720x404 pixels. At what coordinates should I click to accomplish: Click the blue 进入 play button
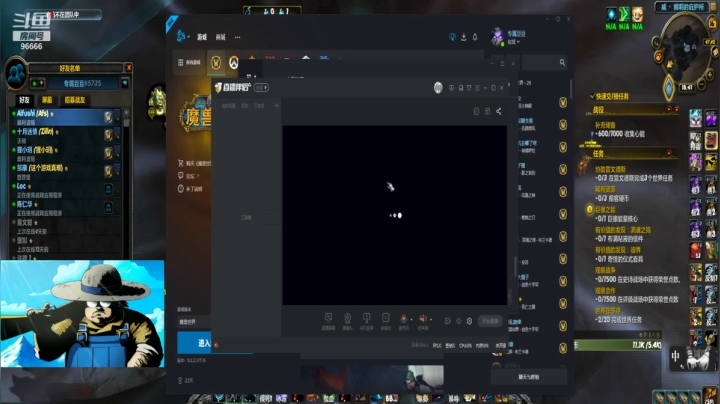tap(195, 343)
